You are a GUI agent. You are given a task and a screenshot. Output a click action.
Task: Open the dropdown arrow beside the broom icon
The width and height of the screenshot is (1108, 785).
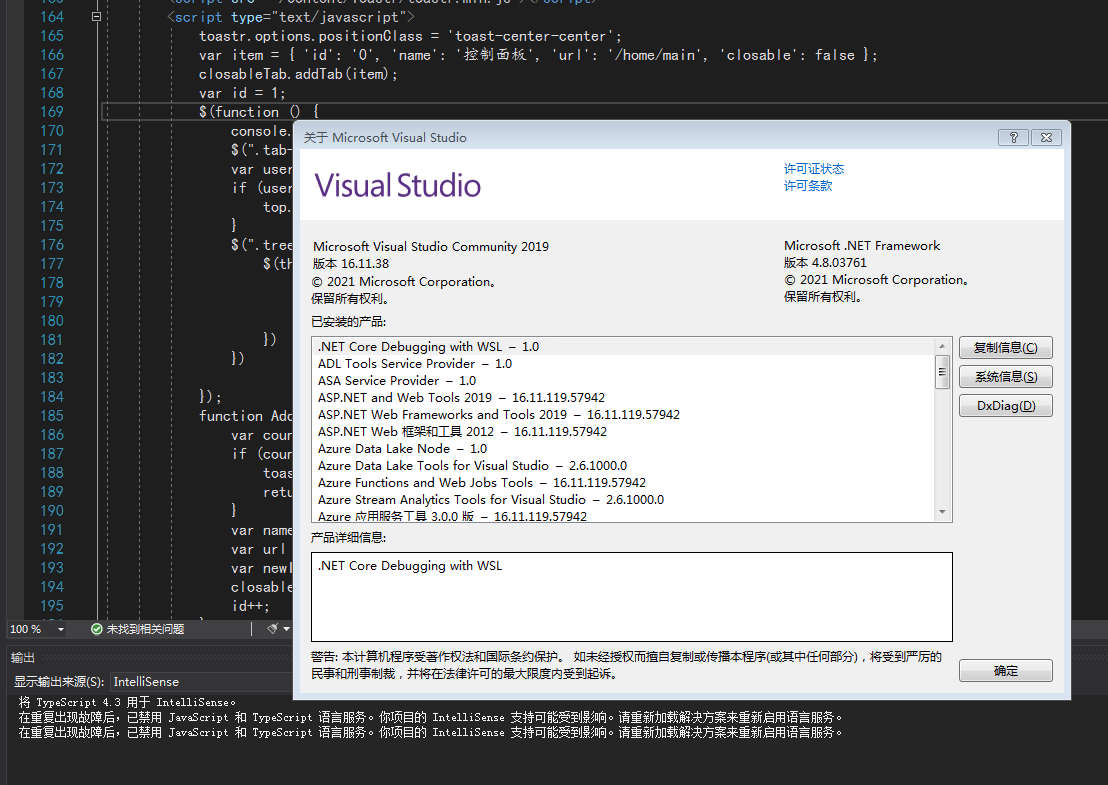pyautogui.click(x=286, y=629)
